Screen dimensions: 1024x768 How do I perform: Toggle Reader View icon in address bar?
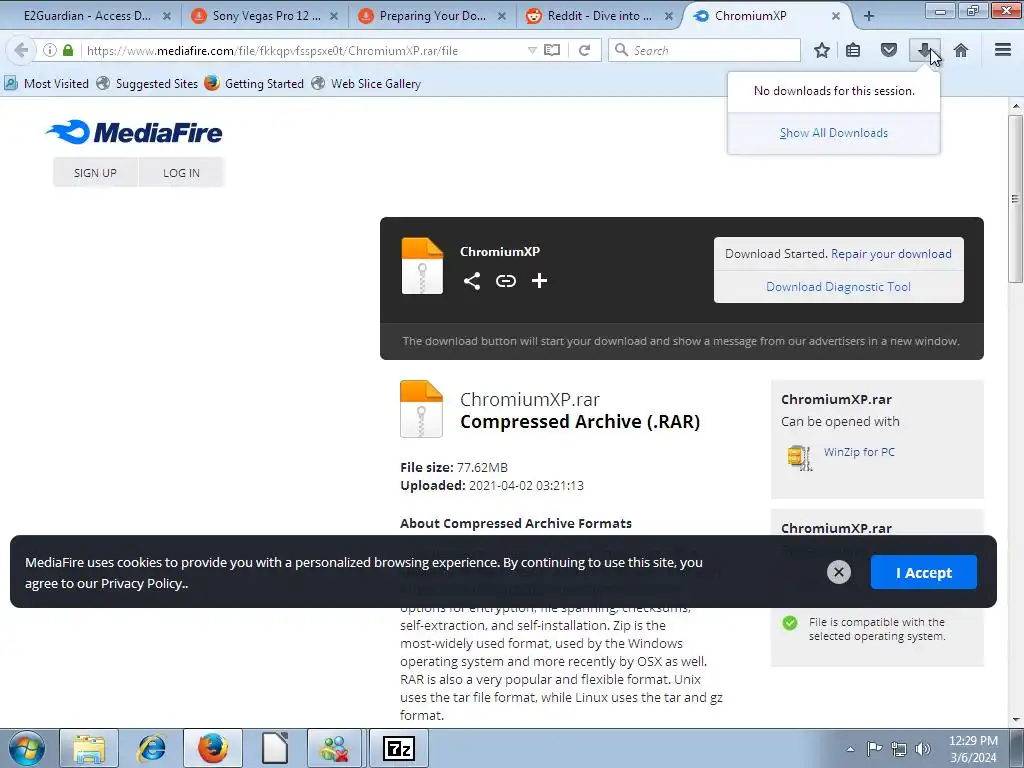point(552,50)
